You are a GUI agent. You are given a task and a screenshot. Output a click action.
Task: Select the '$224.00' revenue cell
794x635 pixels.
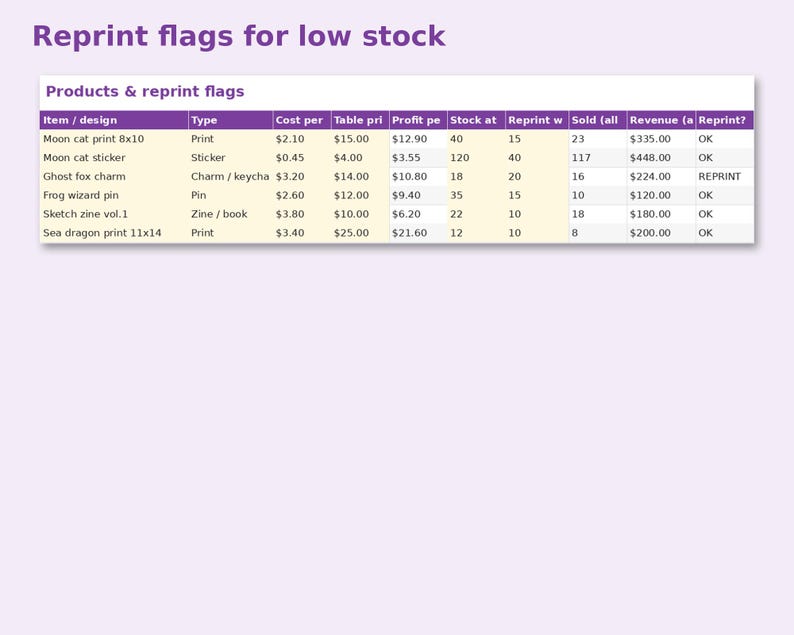point(661,176)
